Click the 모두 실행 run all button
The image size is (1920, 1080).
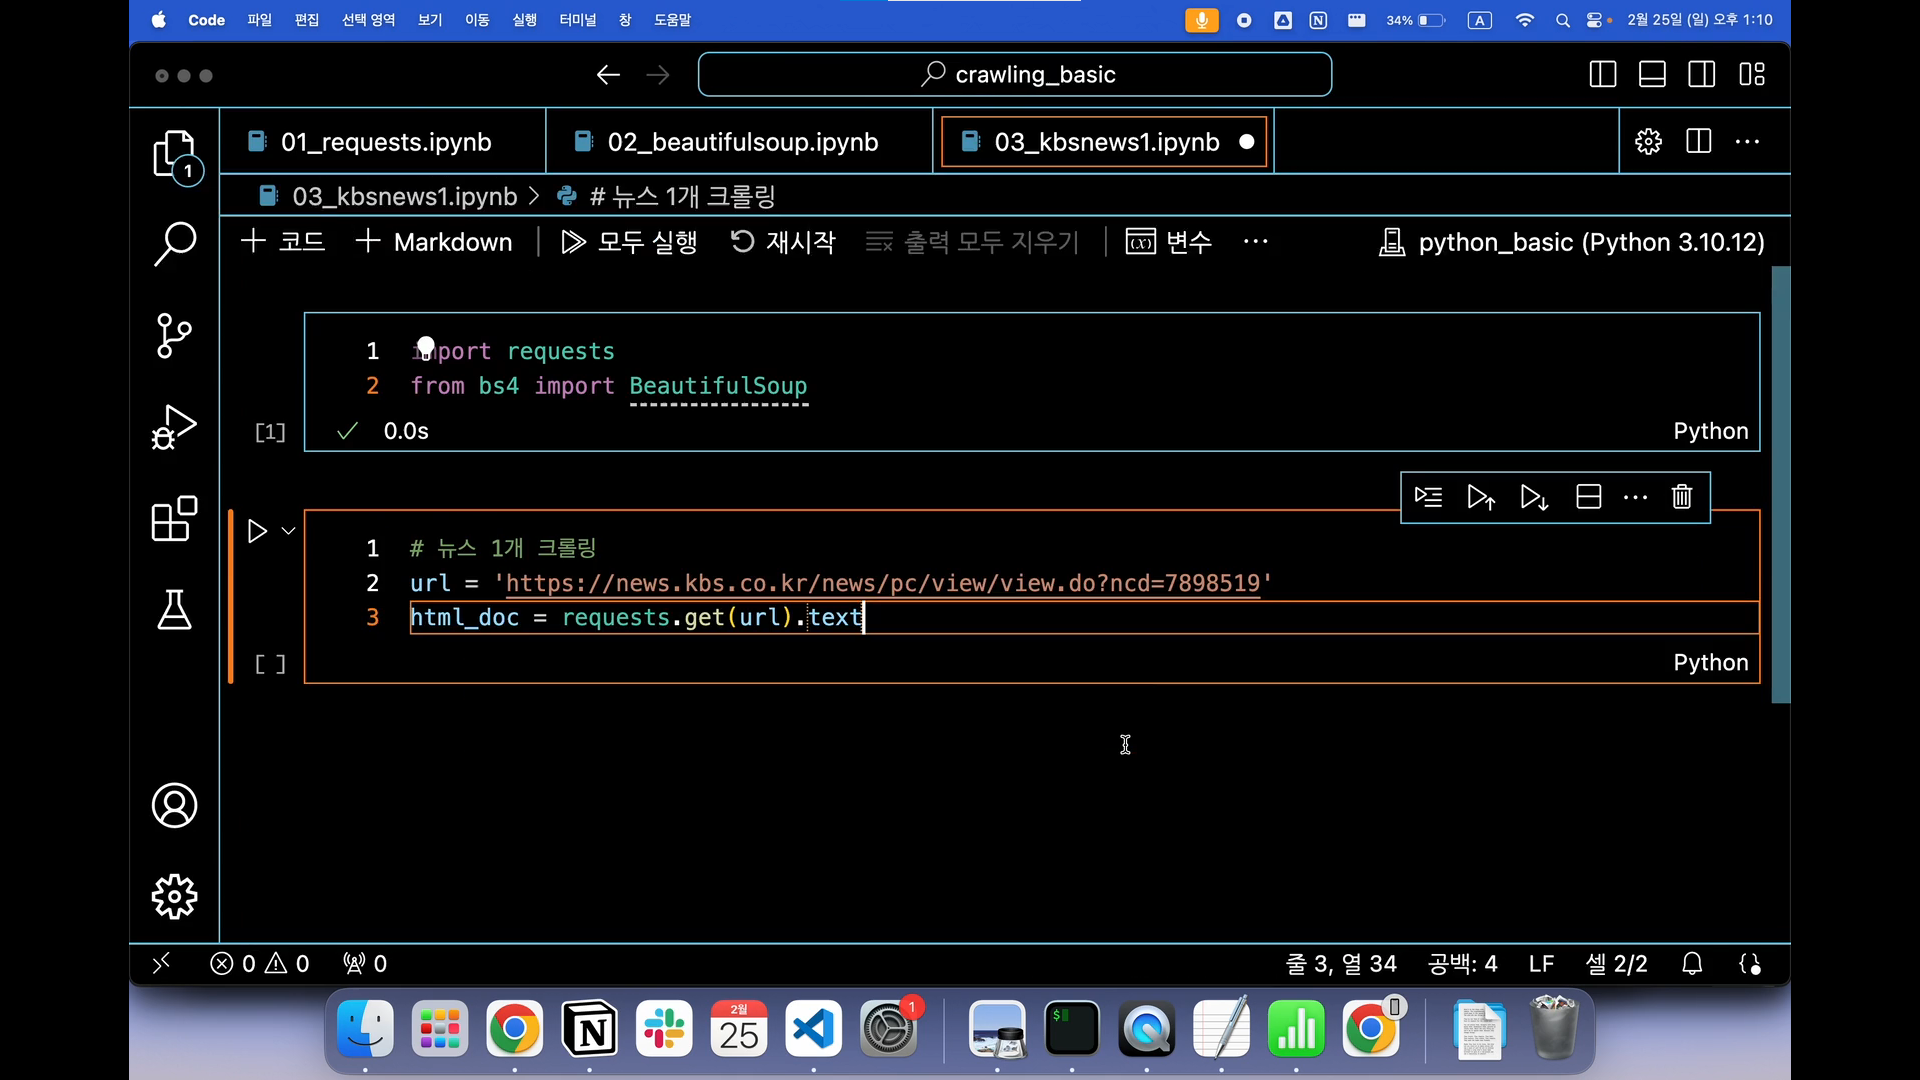(x=629, y=242)
